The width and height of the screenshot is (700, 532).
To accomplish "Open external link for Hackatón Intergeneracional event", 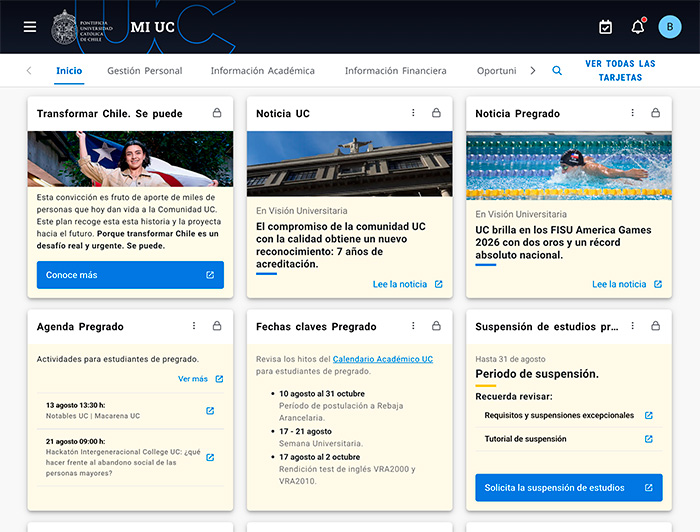I will pos(210,457).
